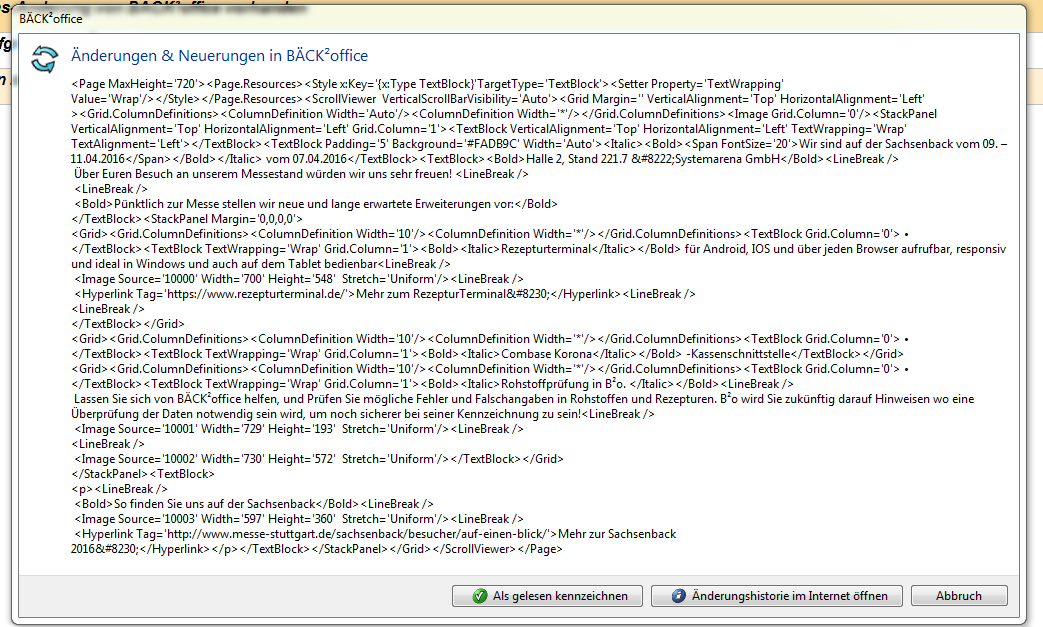The width and height of the screenshot is (1043, 627).
Task: Mark the changes as read
Action: point(546,596)
